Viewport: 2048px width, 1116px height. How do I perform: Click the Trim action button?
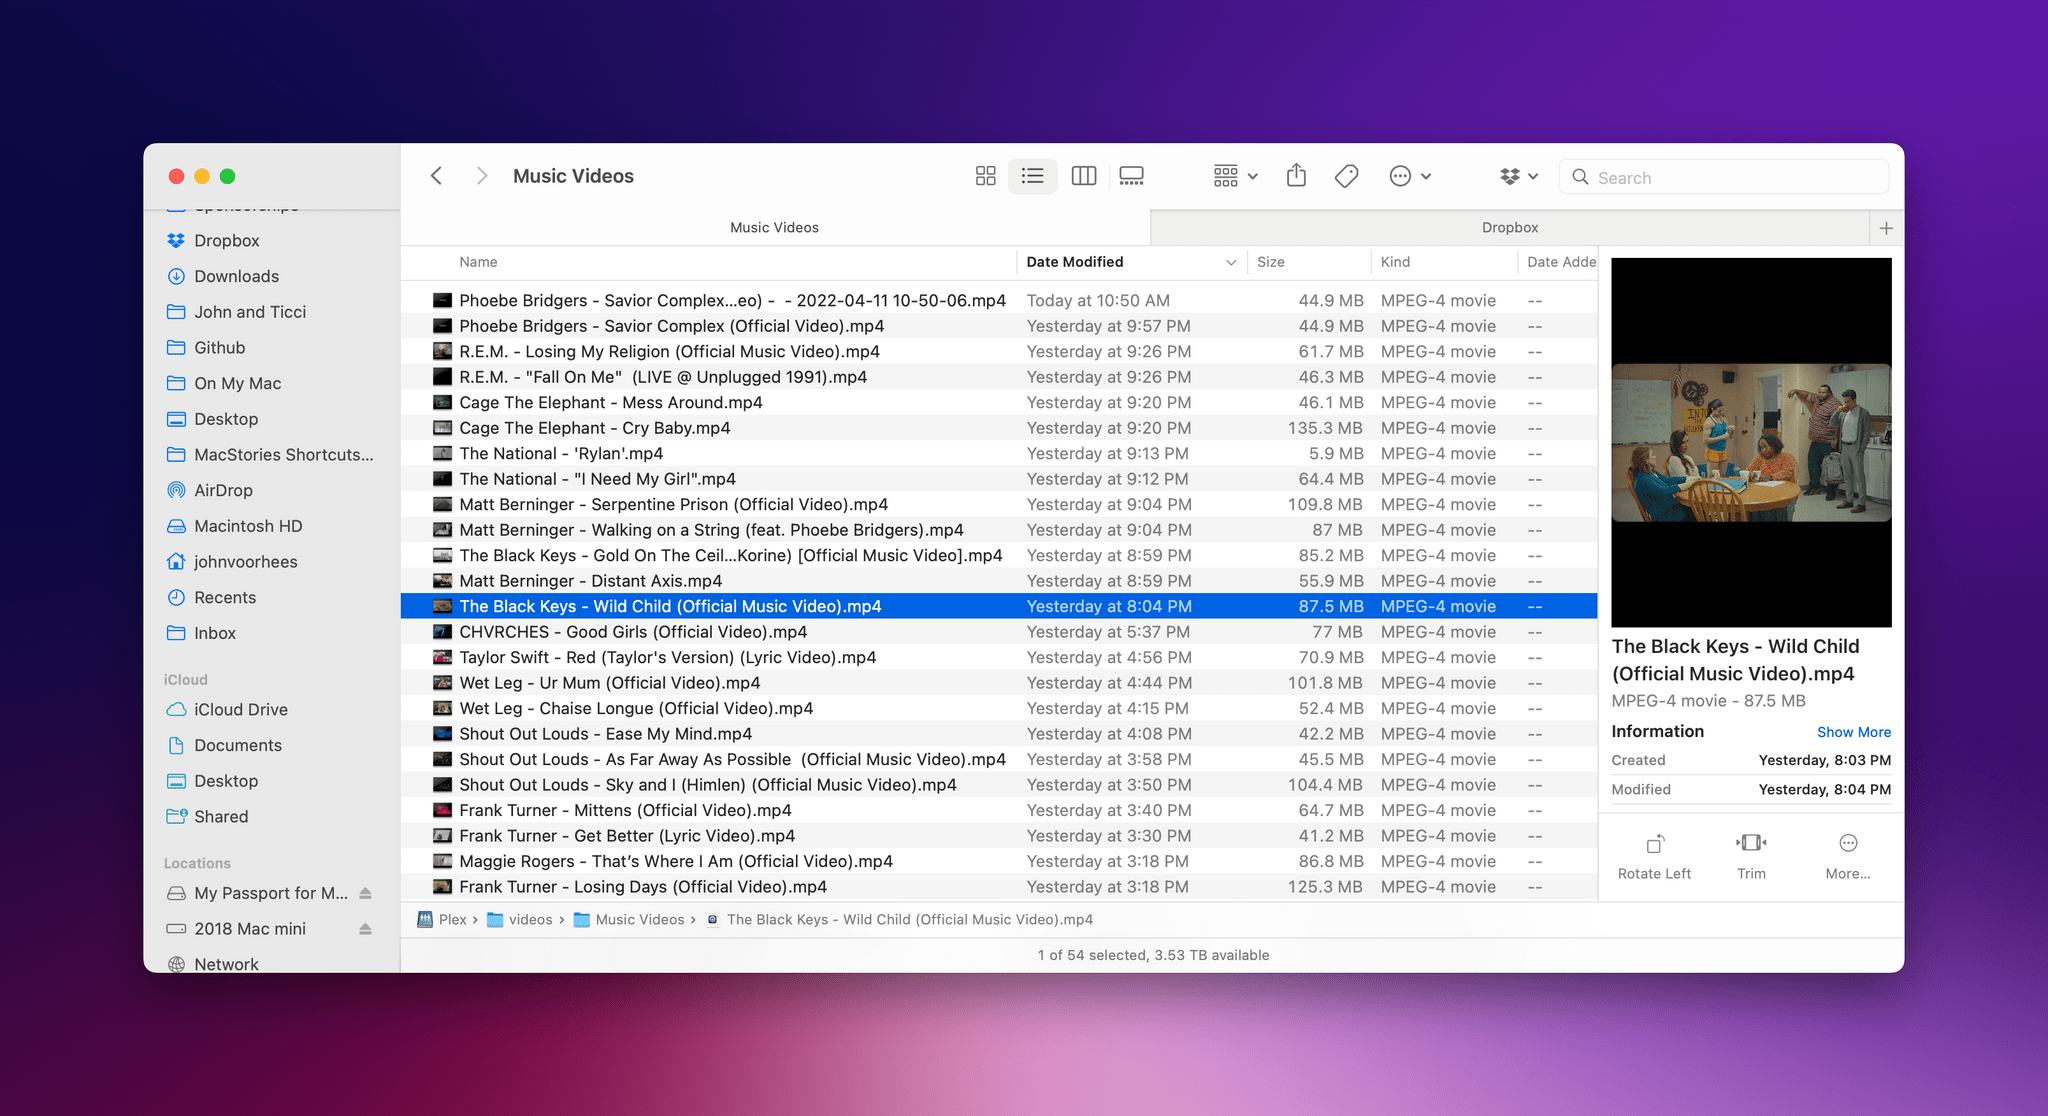click(1751, 857)
